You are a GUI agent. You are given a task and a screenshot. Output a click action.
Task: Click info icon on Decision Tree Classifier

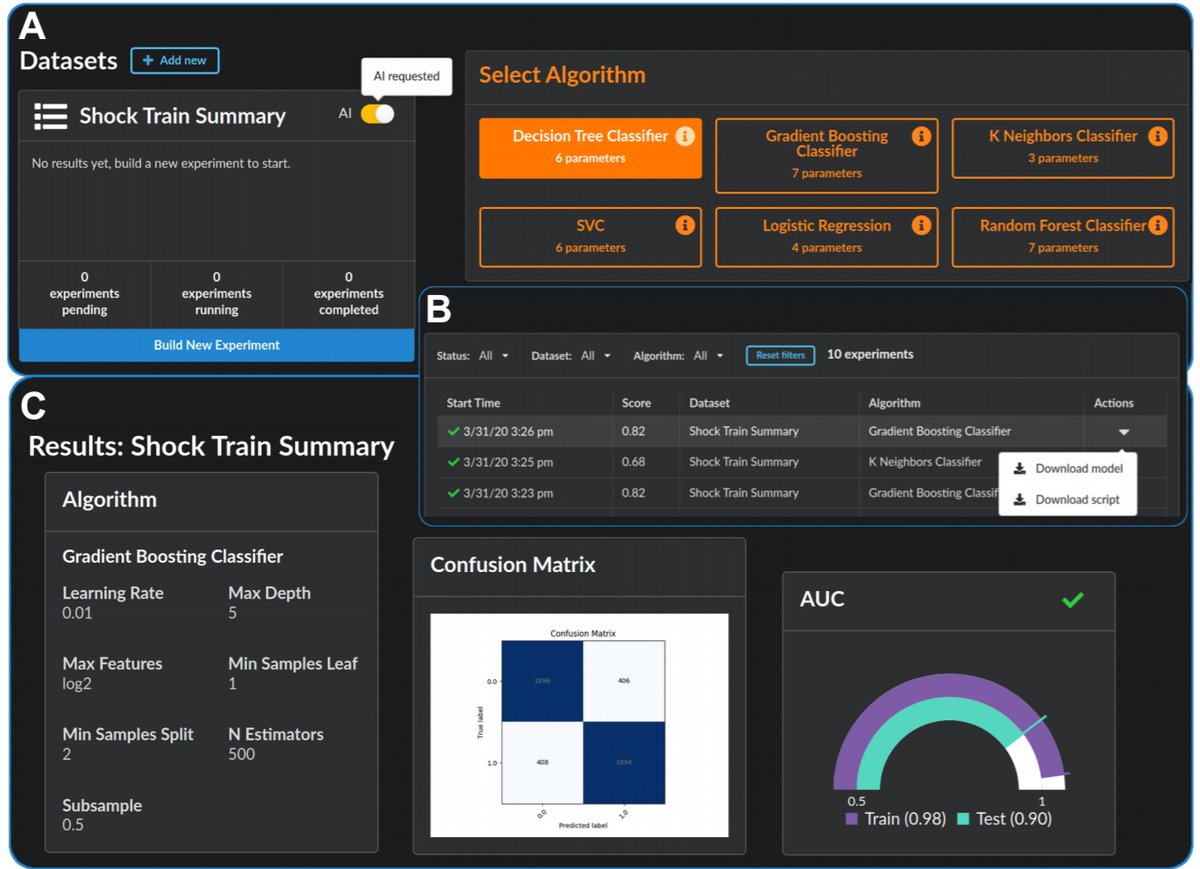tap(684, 136)
